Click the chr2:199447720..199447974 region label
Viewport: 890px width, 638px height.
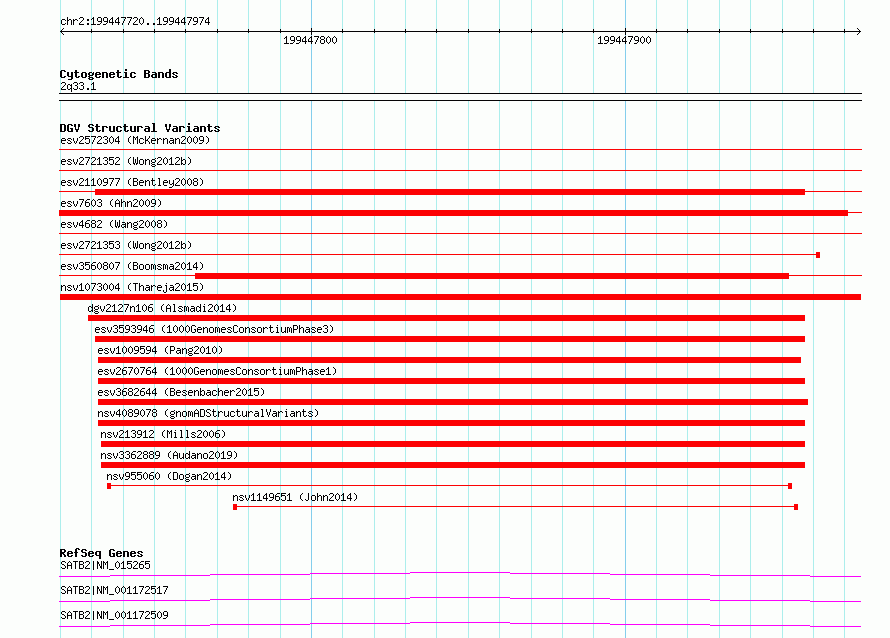(135, 22)
